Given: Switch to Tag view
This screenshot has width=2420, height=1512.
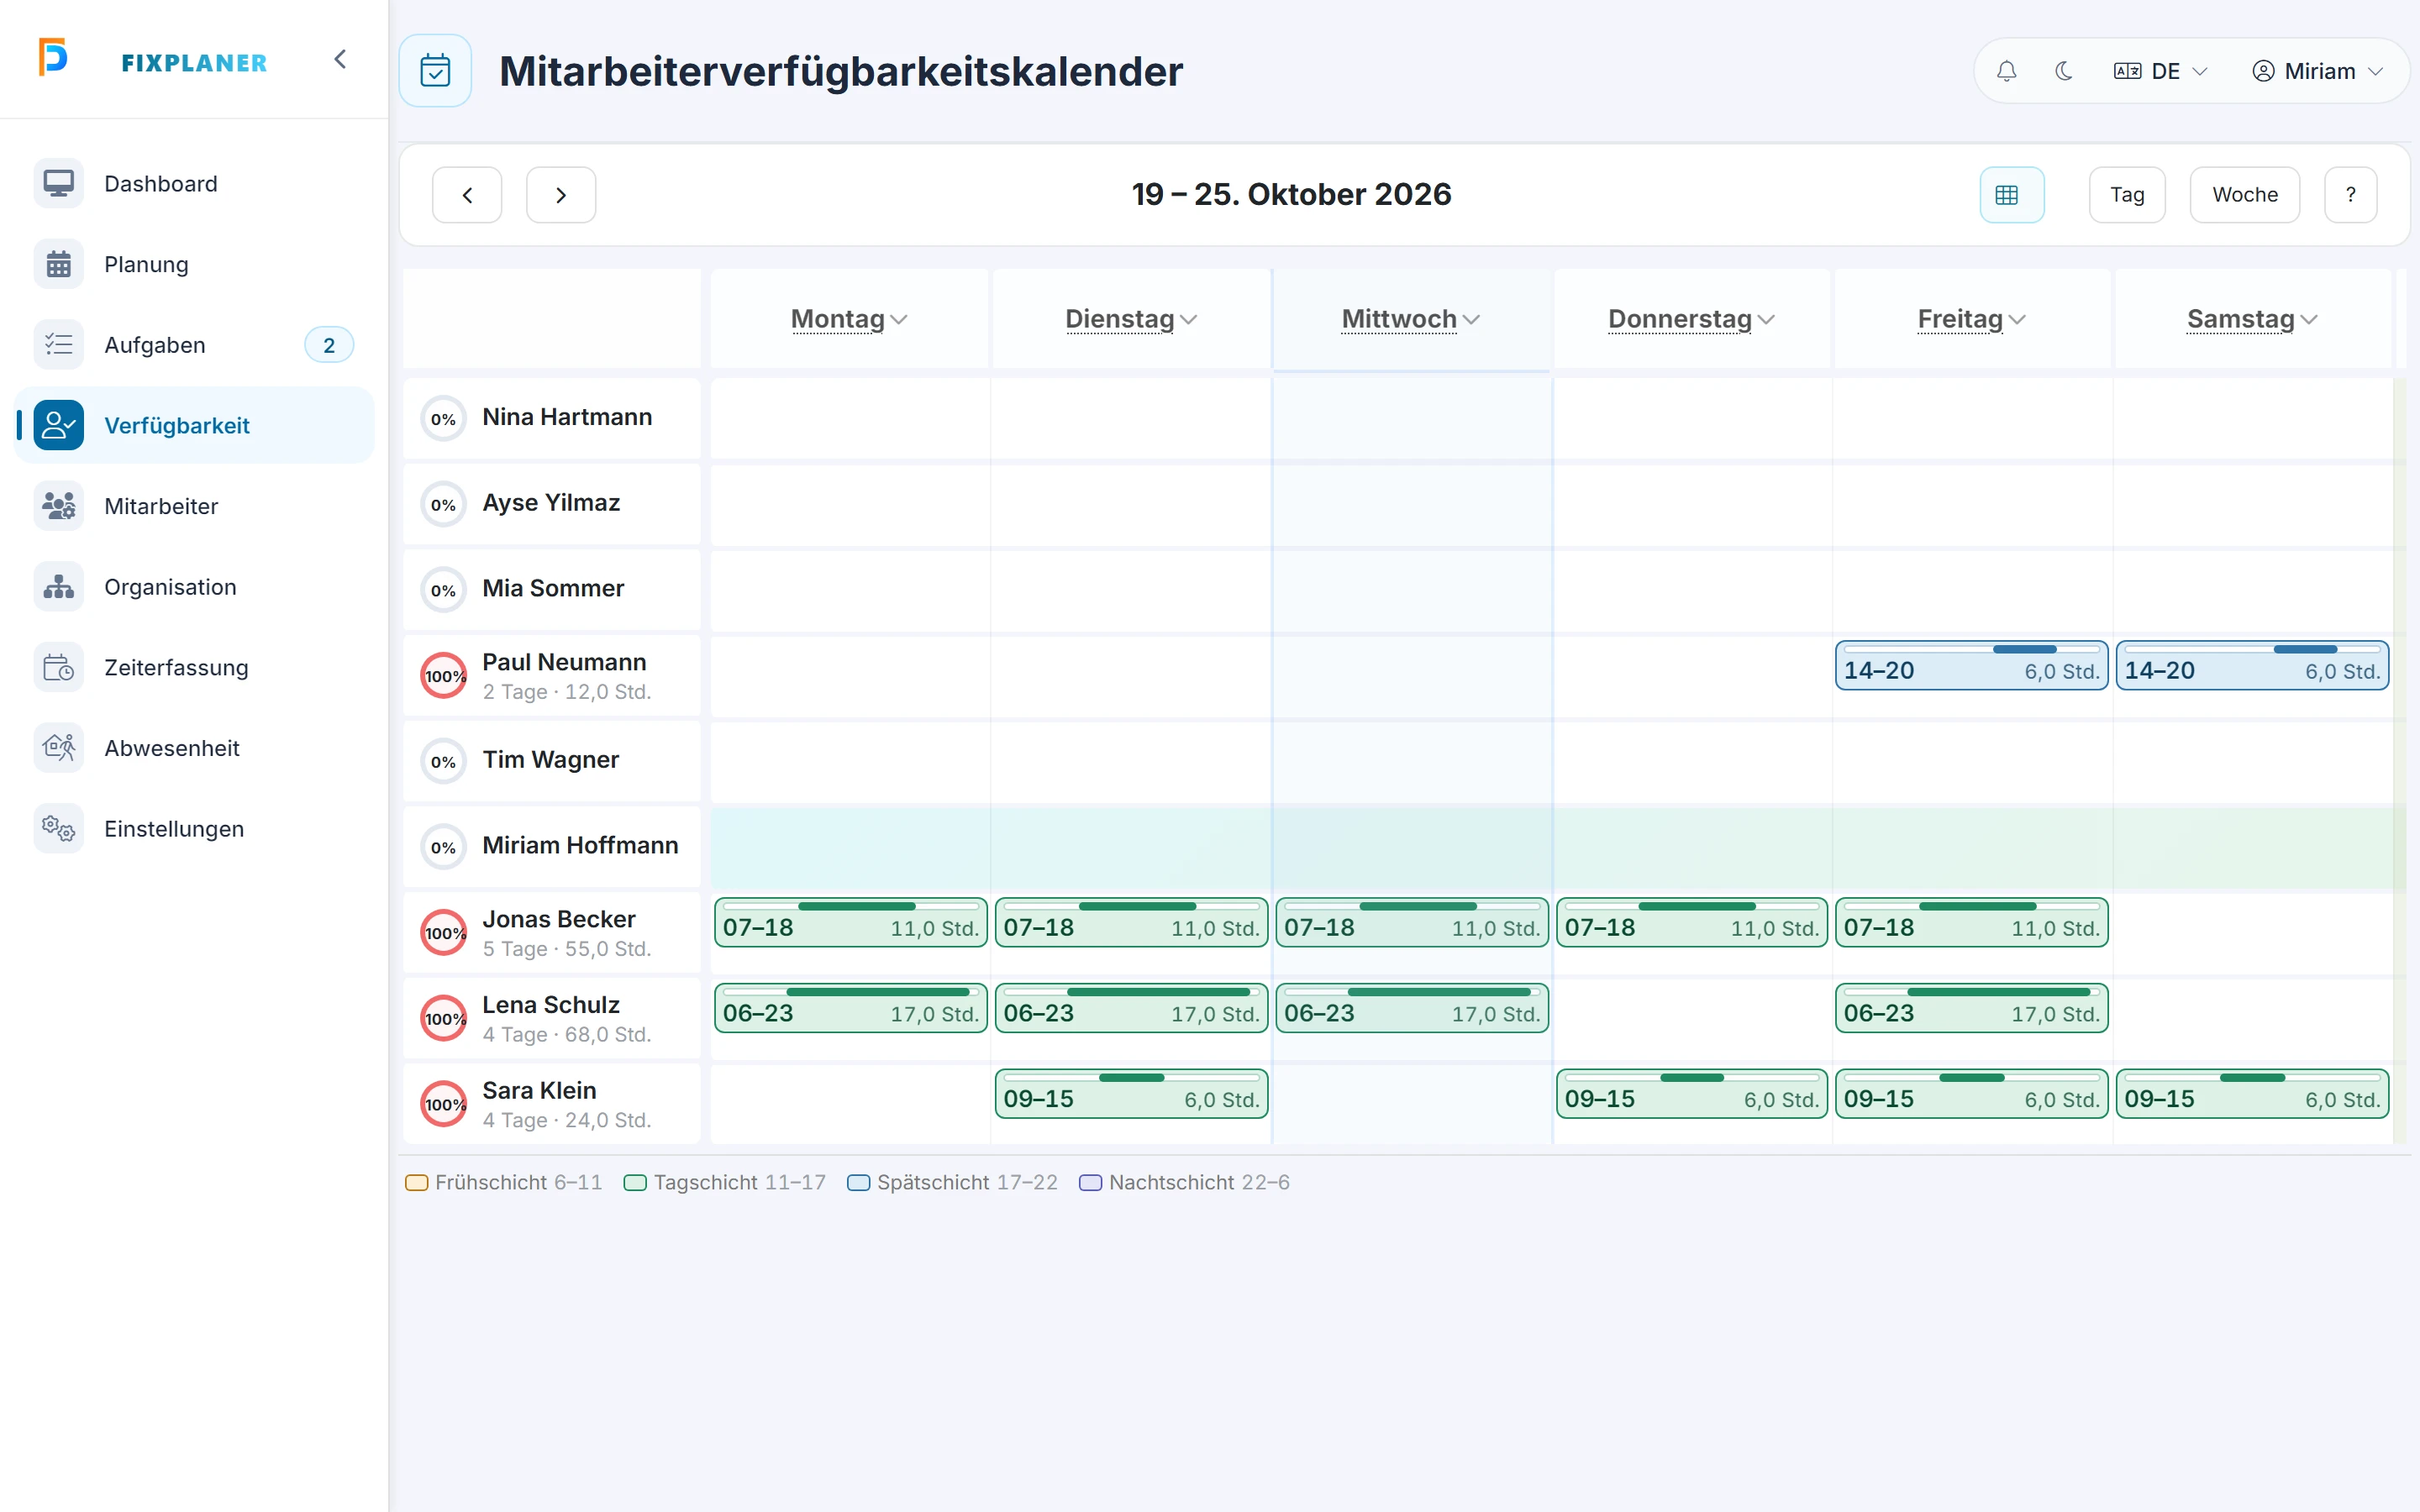Looking at the screenshot, I should click(x=2127, y=195).
